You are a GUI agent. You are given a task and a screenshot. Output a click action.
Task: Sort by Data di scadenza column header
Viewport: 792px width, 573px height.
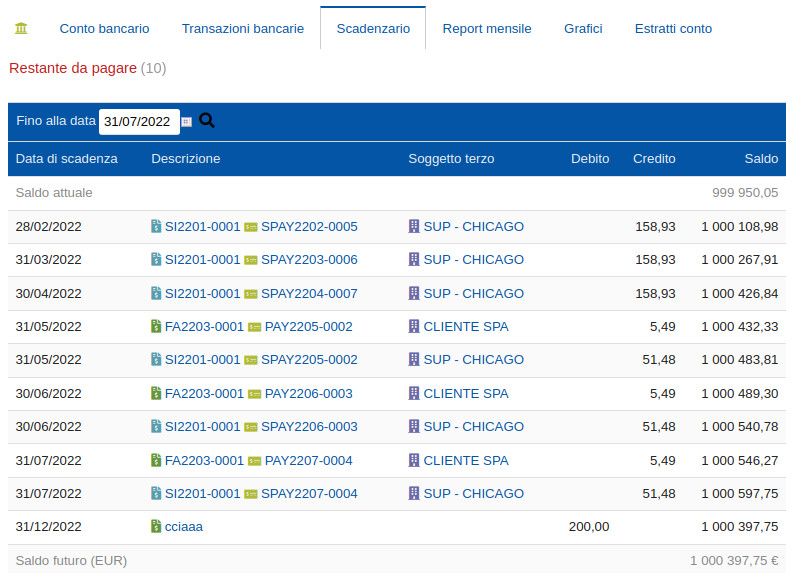[67, 159]
